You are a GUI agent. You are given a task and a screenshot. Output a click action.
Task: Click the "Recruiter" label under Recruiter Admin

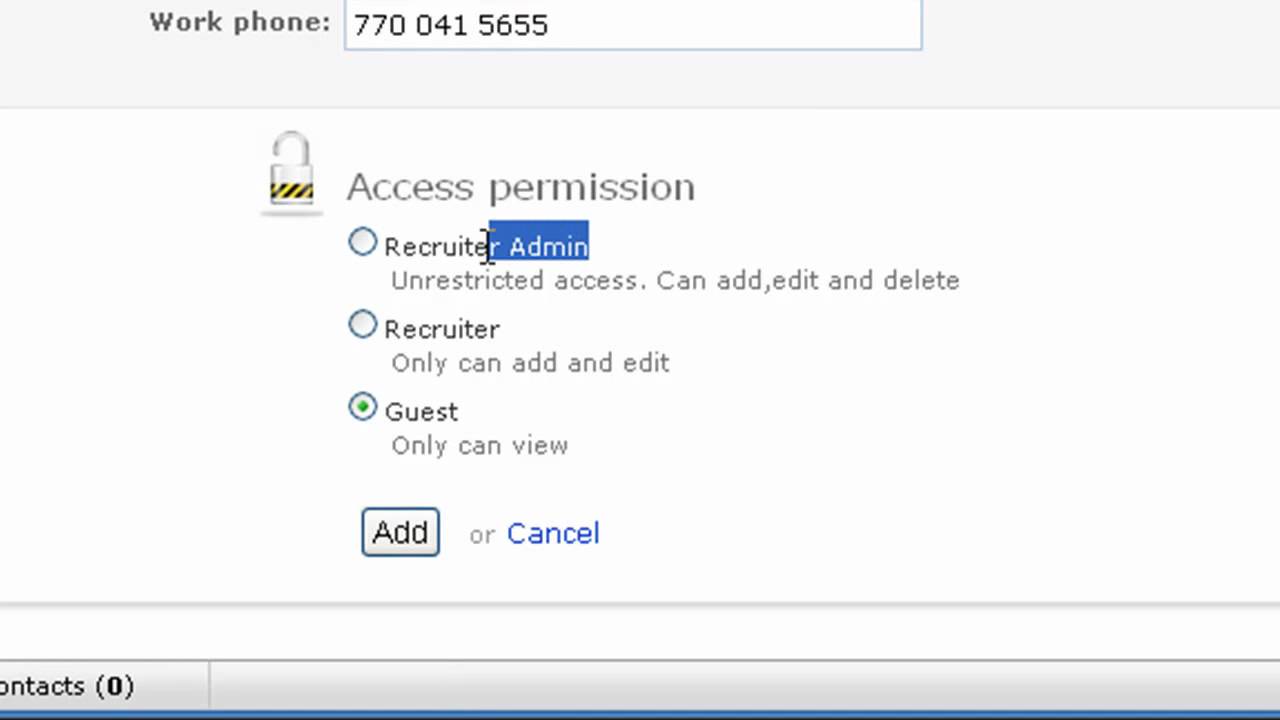pos(442,330)
